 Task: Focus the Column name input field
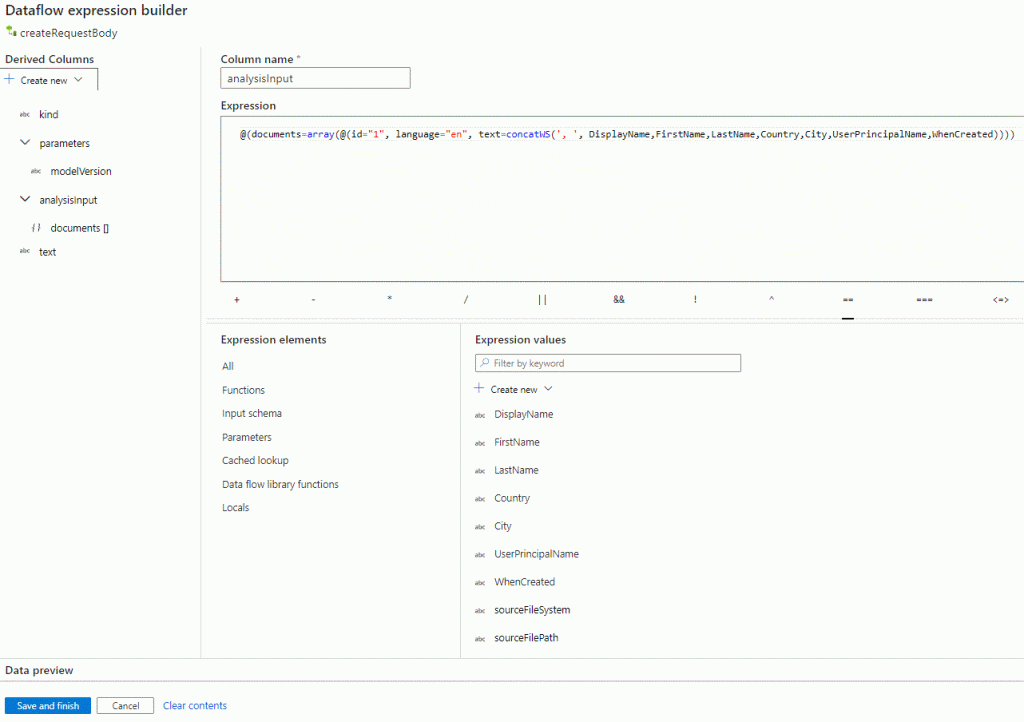[x=315, y=78]
